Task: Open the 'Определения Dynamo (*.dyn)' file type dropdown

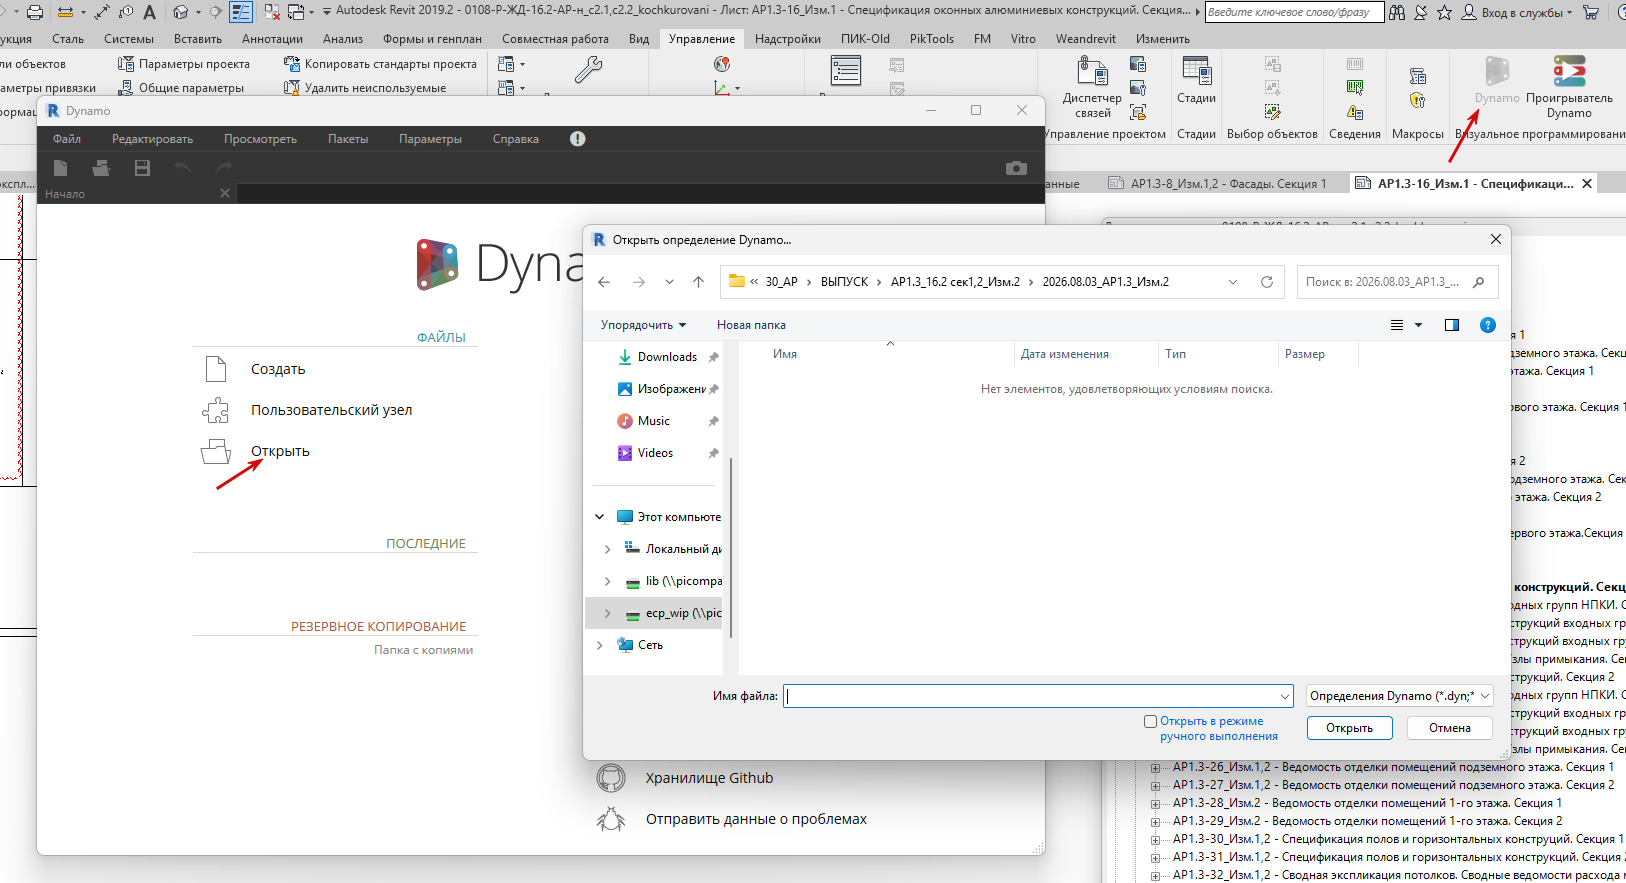Action: coord(1399,696)
